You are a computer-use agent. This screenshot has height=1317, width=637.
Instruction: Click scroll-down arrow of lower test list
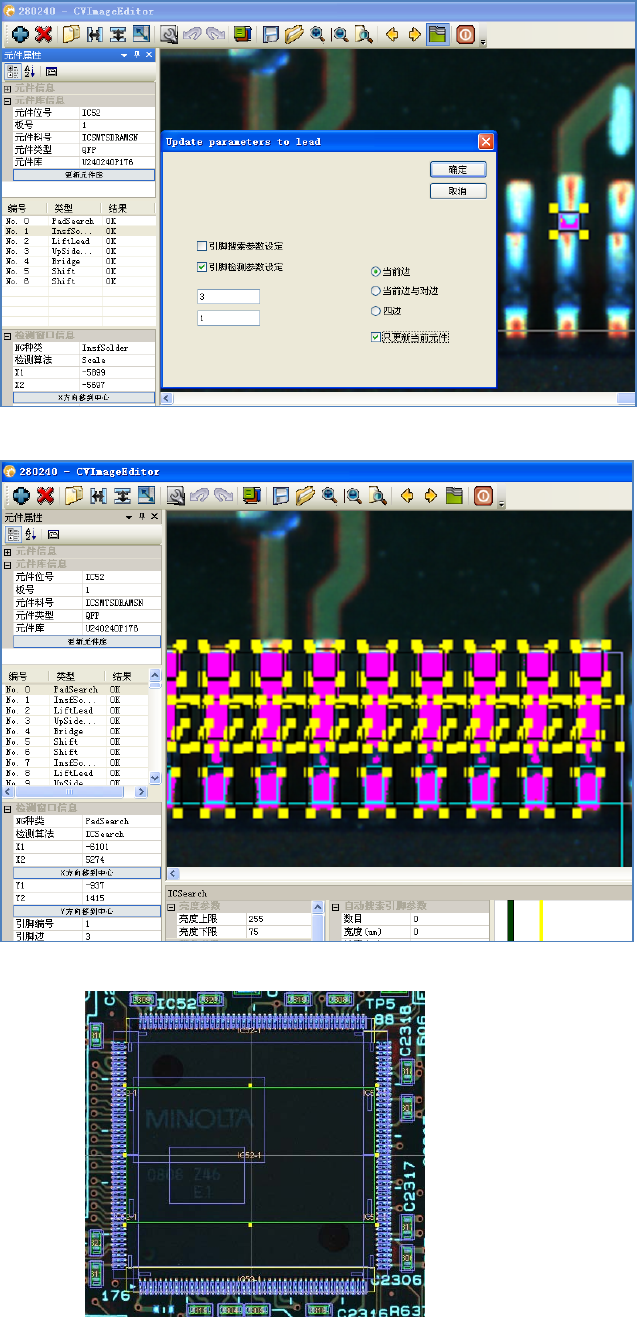[x=155, y=778]
